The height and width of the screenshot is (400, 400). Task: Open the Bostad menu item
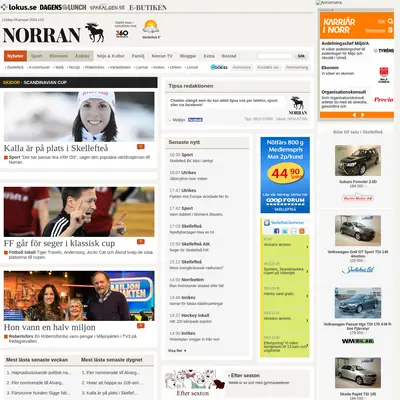tap(229, 56)
